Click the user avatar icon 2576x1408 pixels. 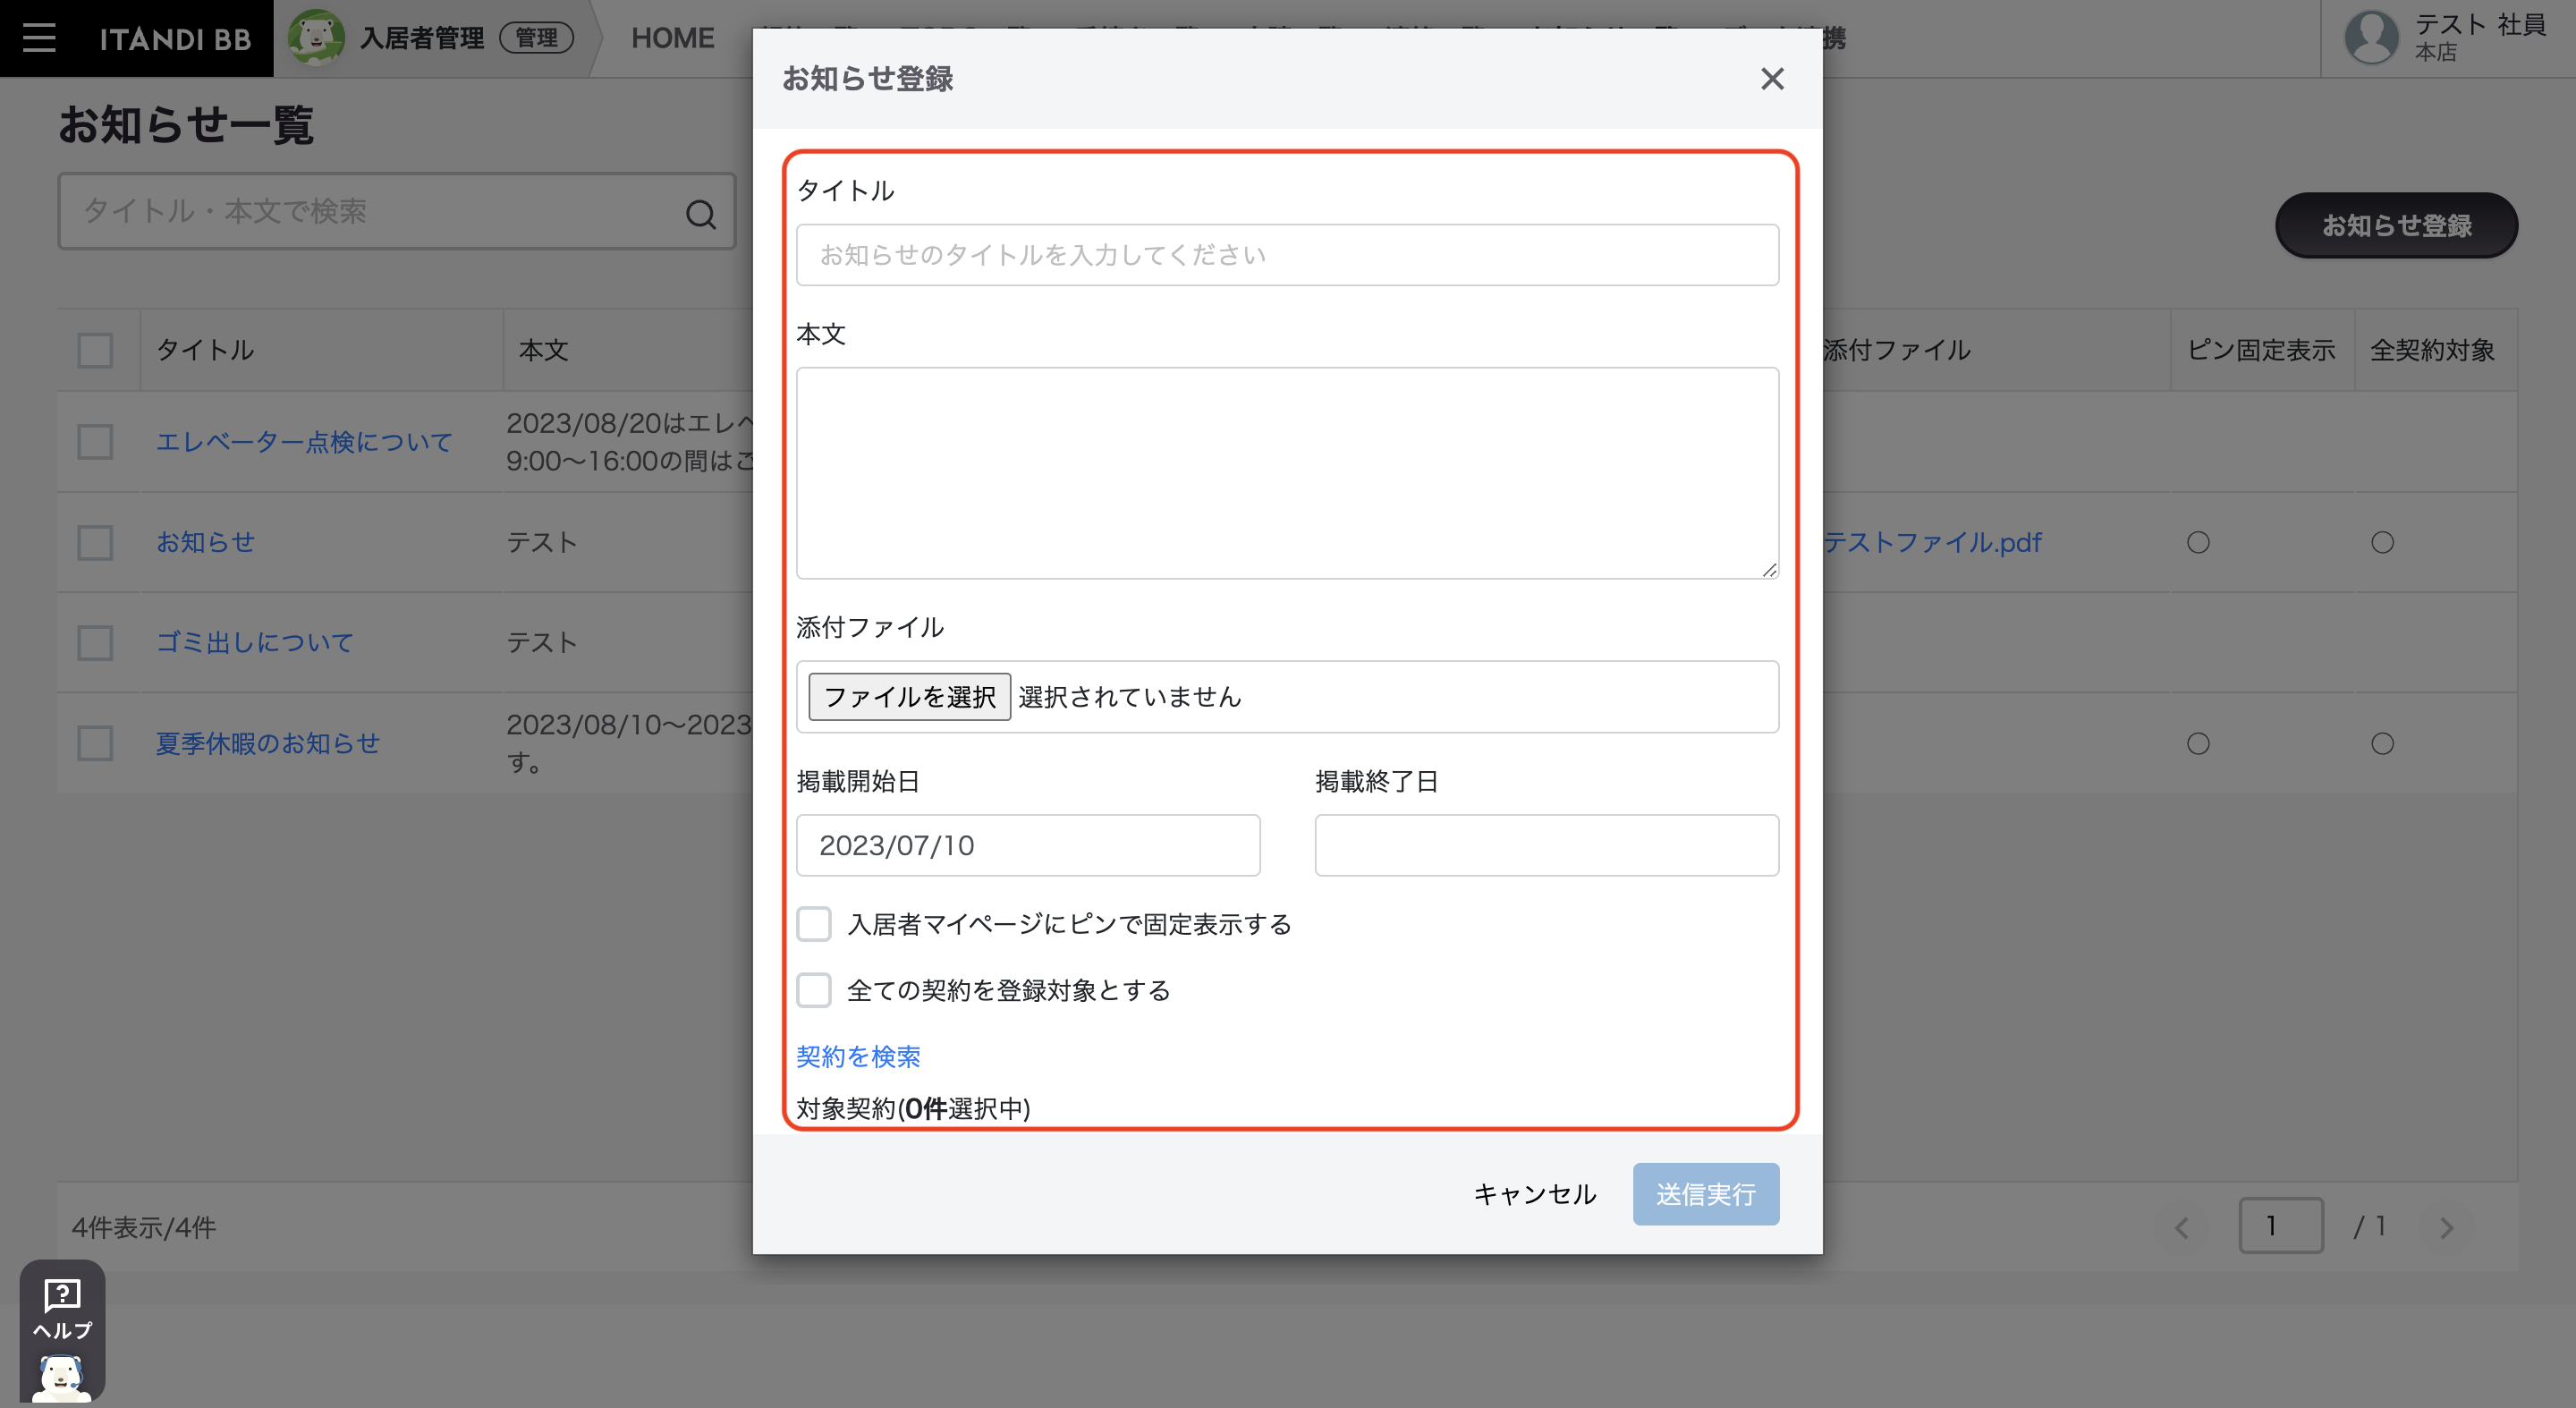pos(2371,38)
